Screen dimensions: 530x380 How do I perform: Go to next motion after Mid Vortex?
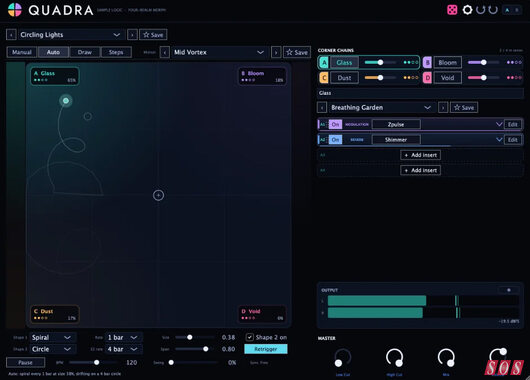pyautogui.click(x=276, y=52)
